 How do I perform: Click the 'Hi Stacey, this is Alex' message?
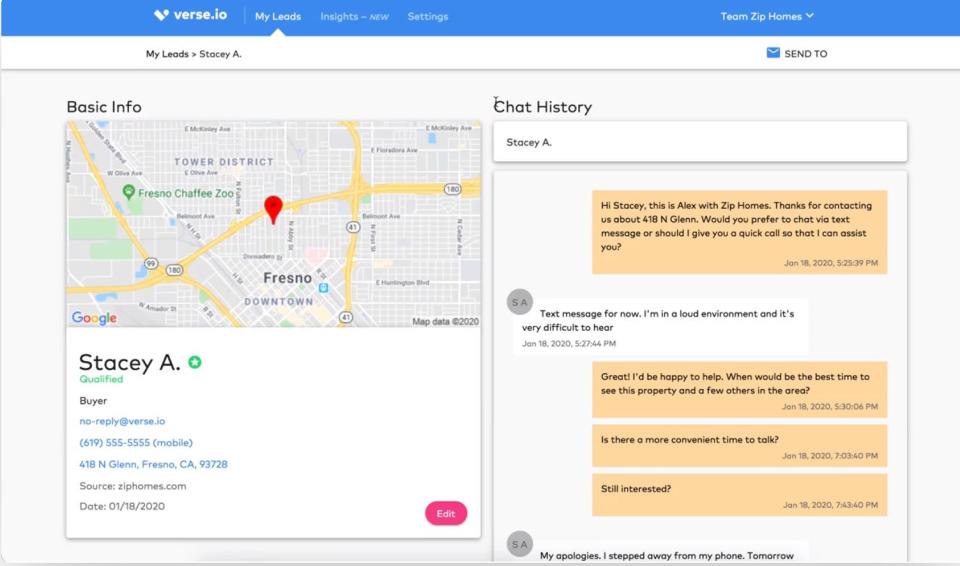(x=739, y=232)
